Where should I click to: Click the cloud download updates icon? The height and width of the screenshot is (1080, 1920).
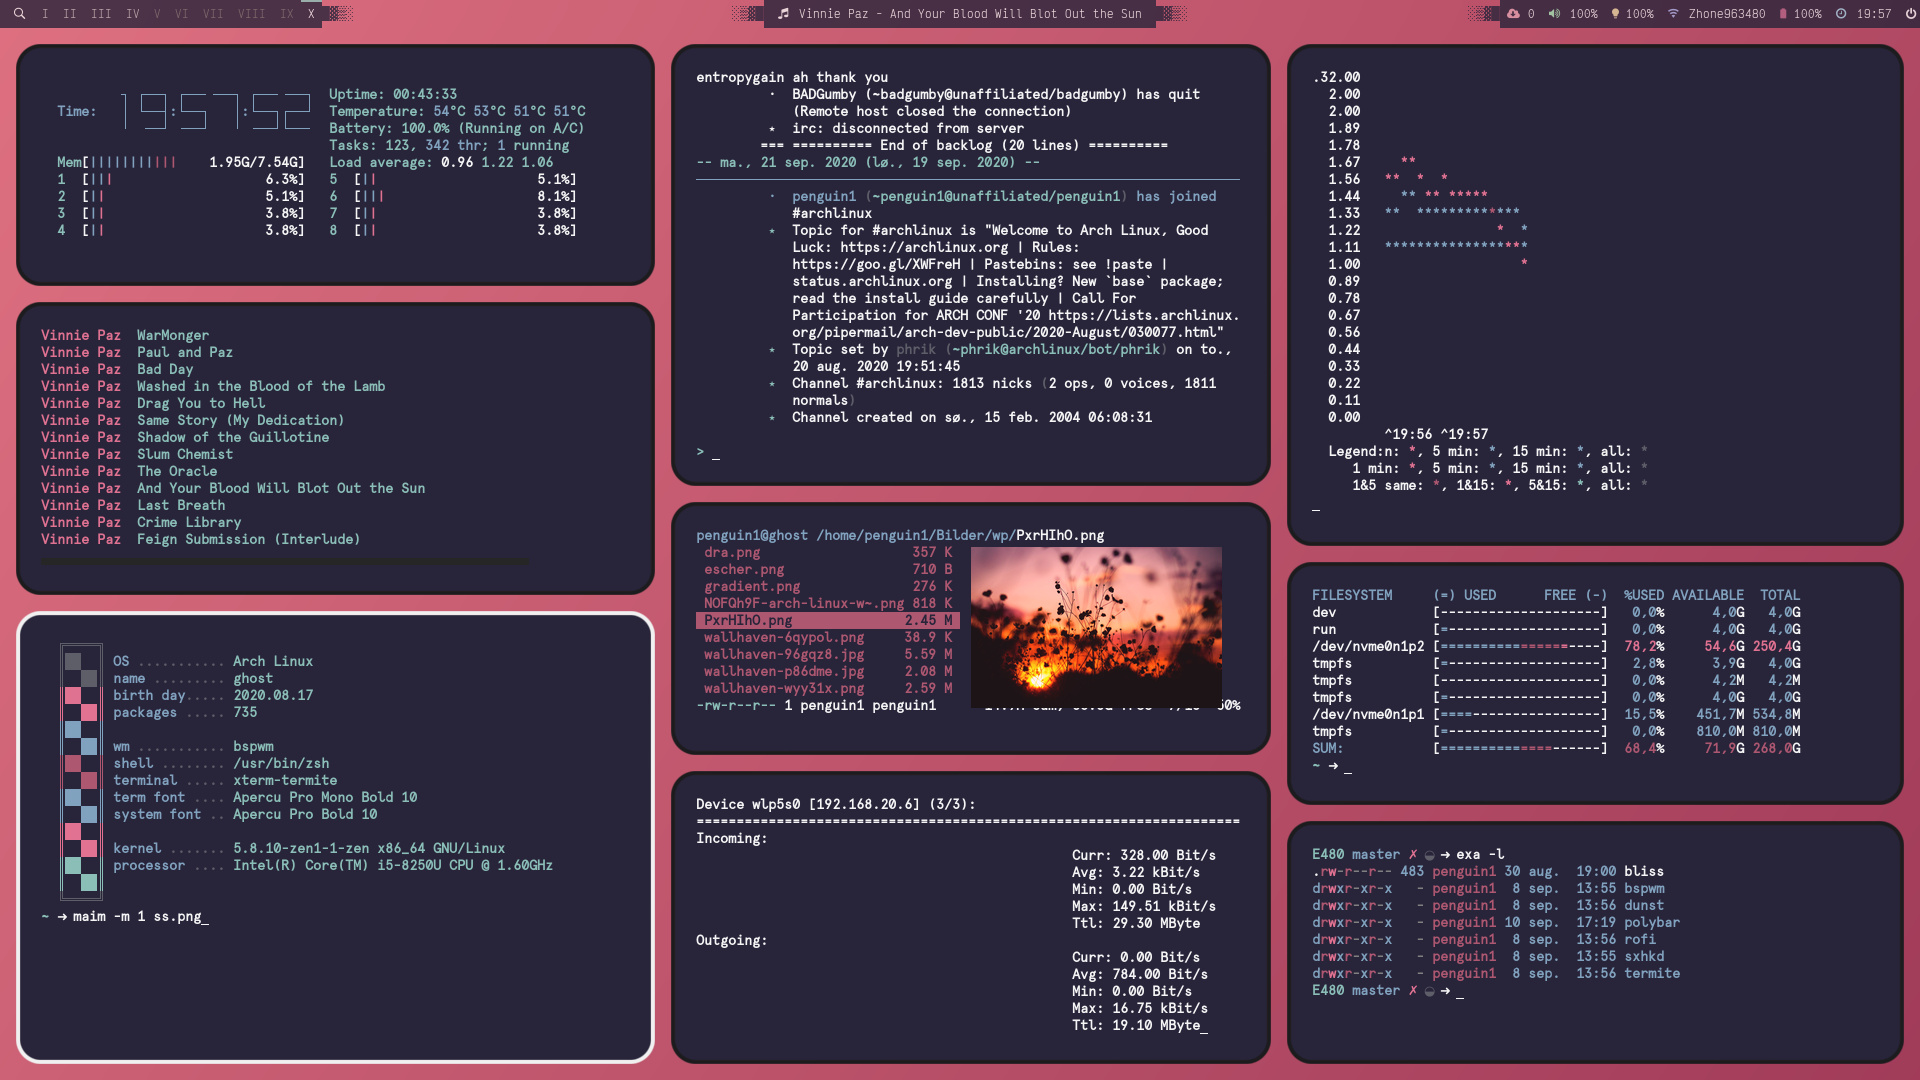point(1513,14)
